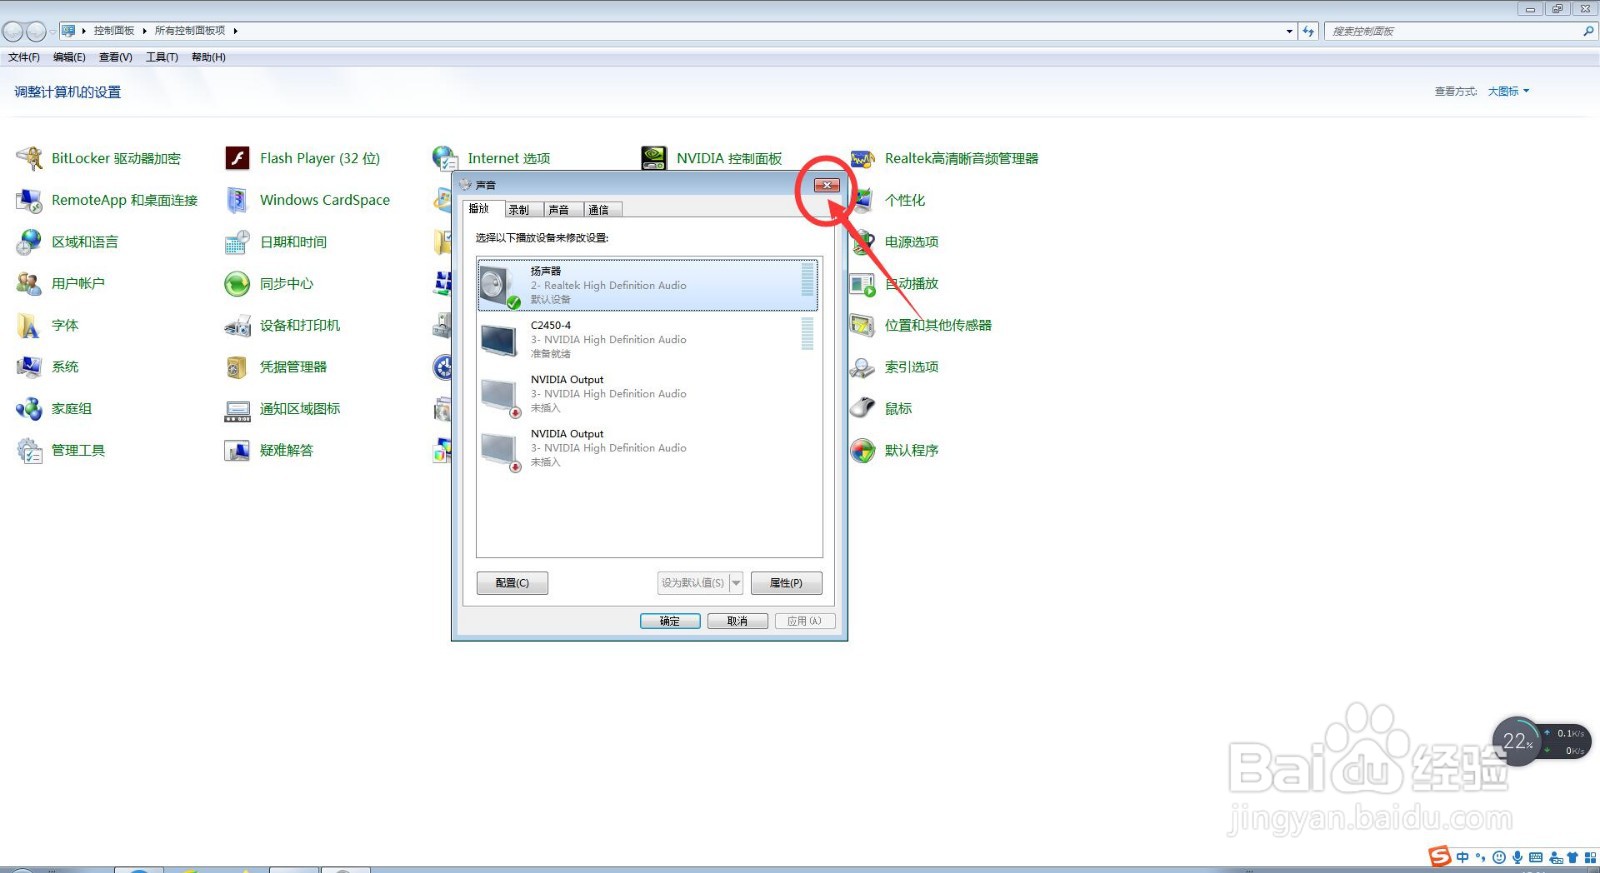This screenshot has width=1600, height=873.
Task: Expand the 设为默认值 dropdown arrow
Action: coord(737,583)
